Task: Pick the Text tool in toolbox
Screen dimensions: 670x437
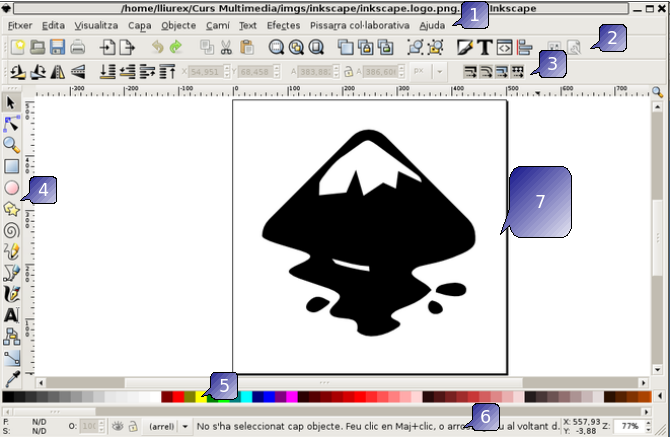Action: [x=12, y=315]
